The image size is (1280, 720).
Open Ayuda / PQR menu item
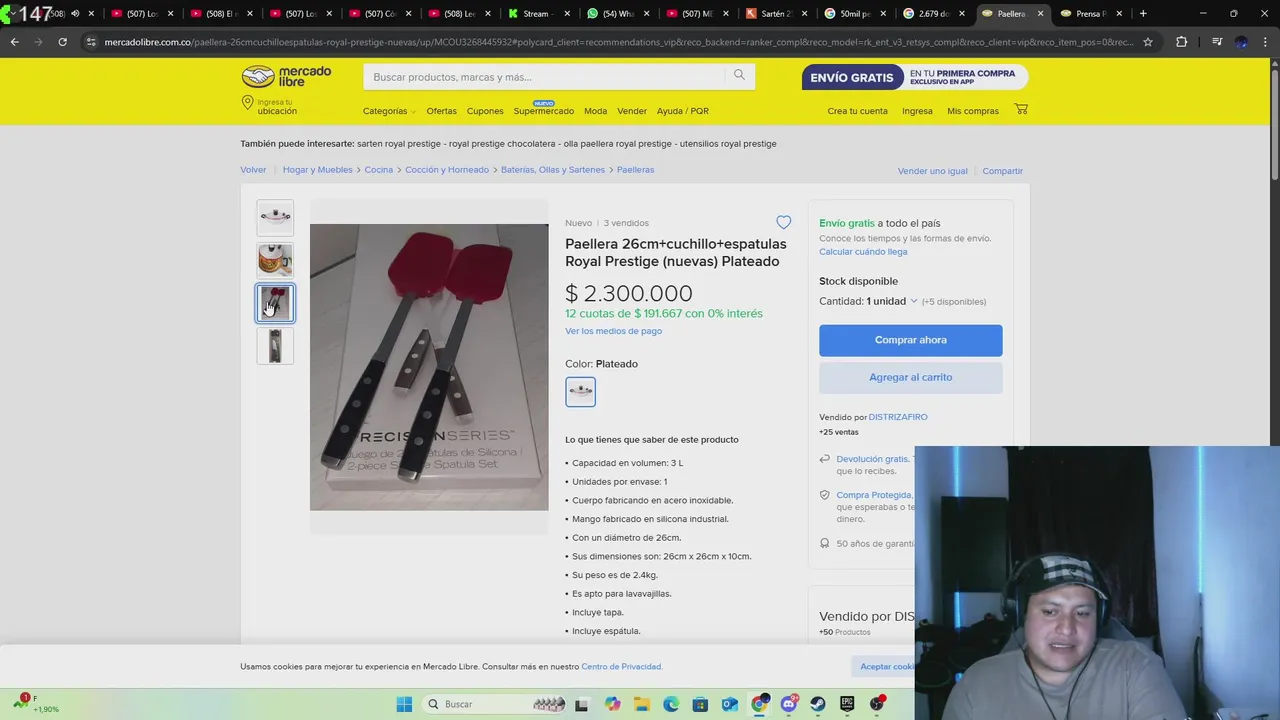pyautogui.click(x=683, y=111)
